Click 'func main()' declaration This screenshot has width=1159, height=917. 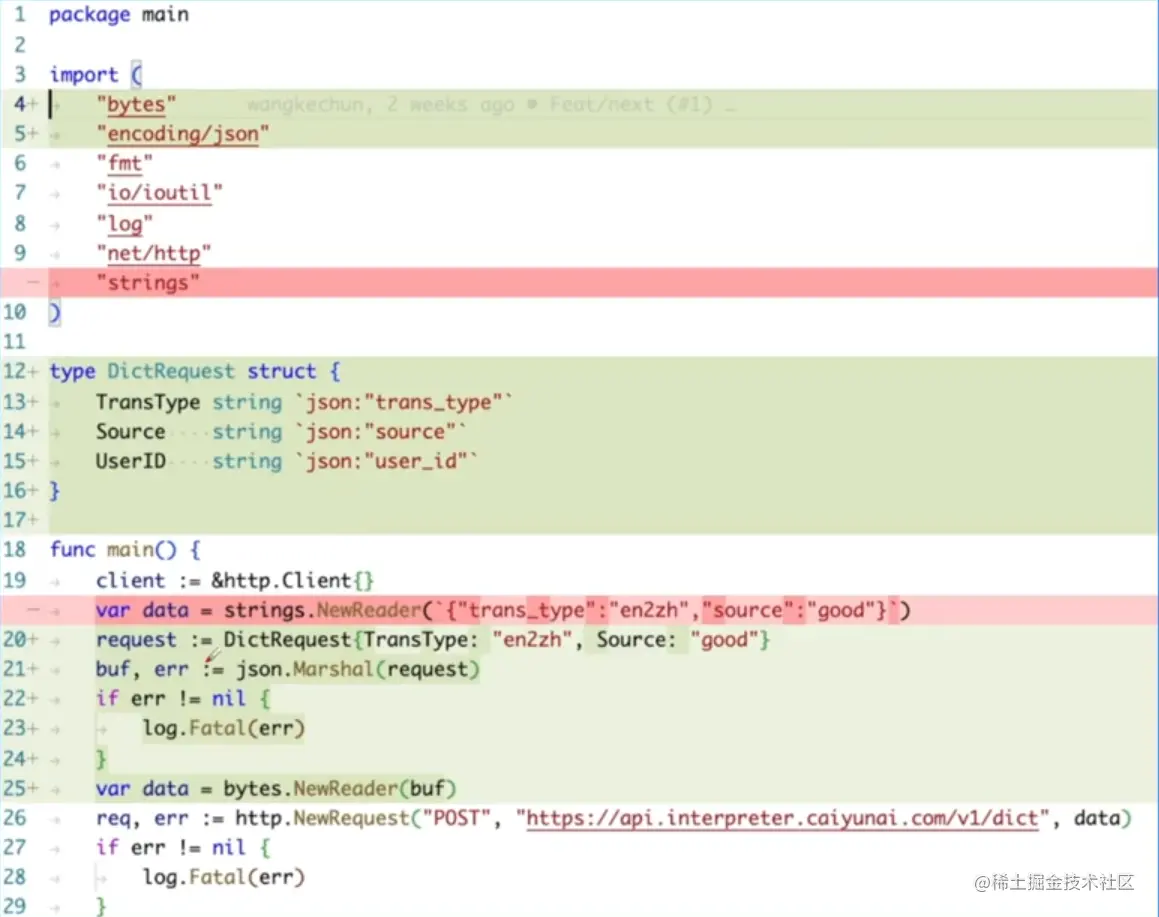coord(113,550)
